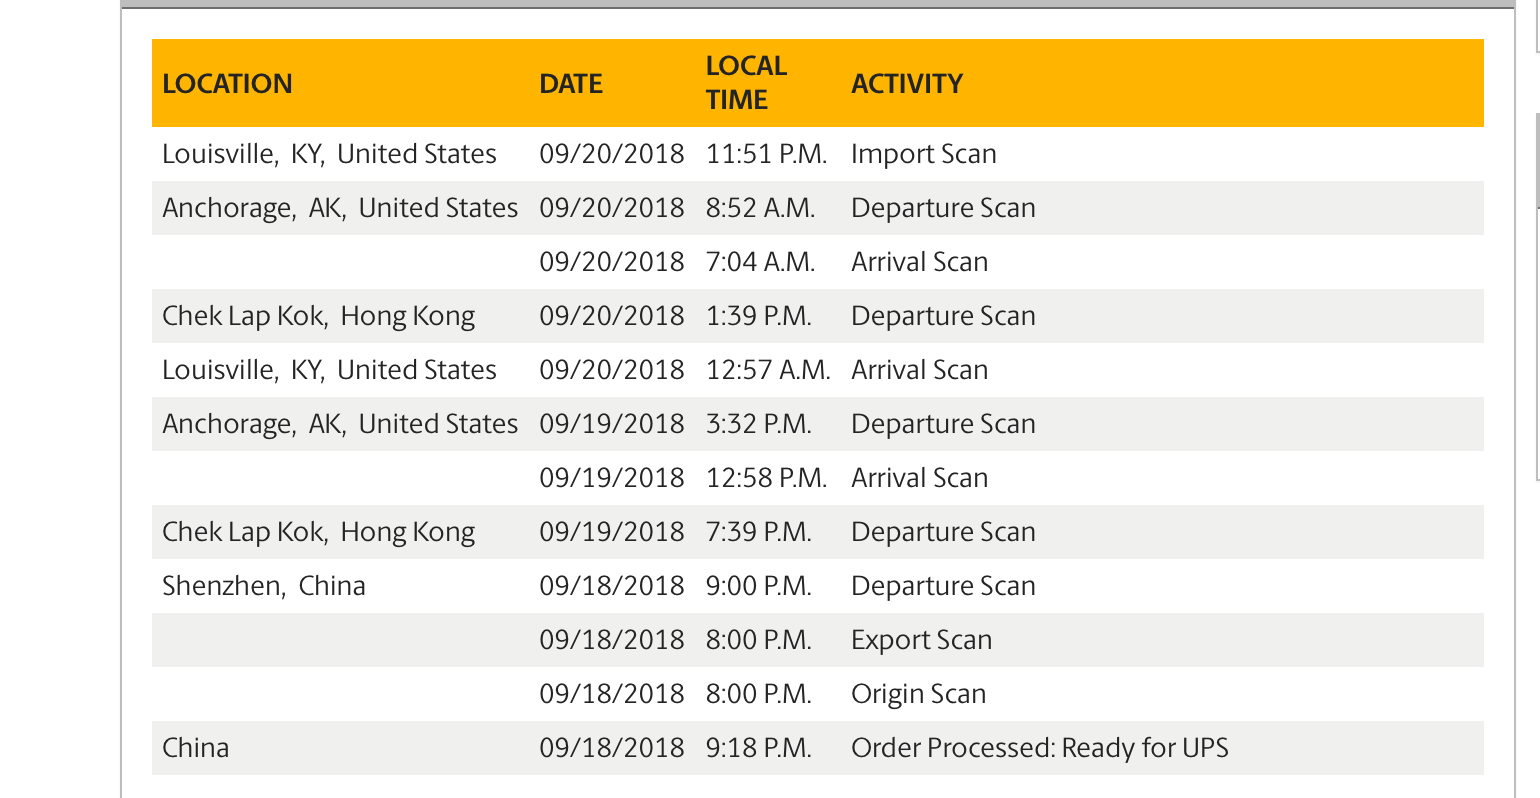Click the DATE column header
The width and height of the screenshot is (1540, 798).
571,84
